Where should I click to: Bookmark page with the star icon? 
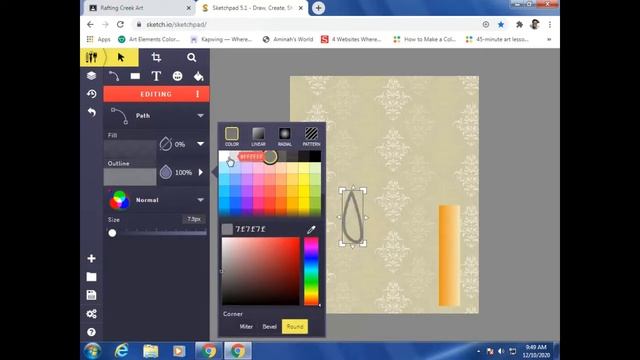point(501,24)
